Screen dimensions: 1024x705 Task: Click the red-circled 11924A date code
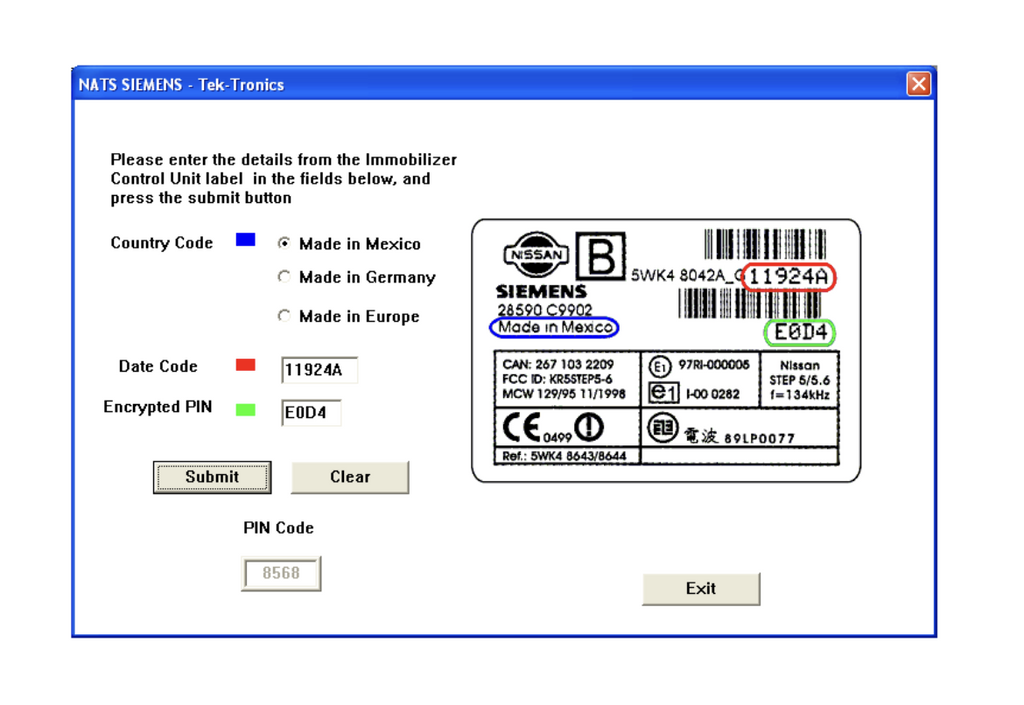coord(788,277)
